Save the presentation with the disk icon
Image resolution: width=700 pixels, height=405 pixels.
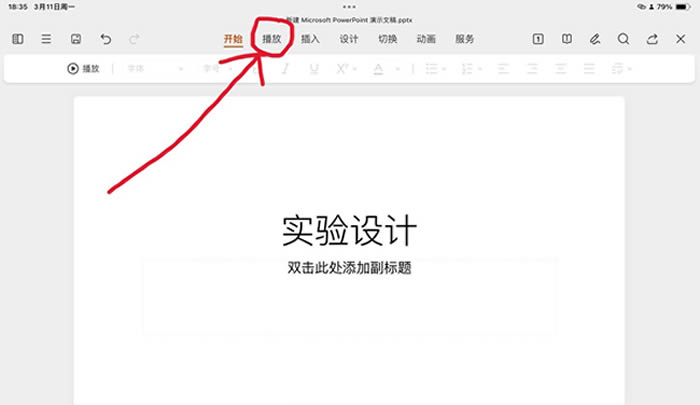pos(76,39)
